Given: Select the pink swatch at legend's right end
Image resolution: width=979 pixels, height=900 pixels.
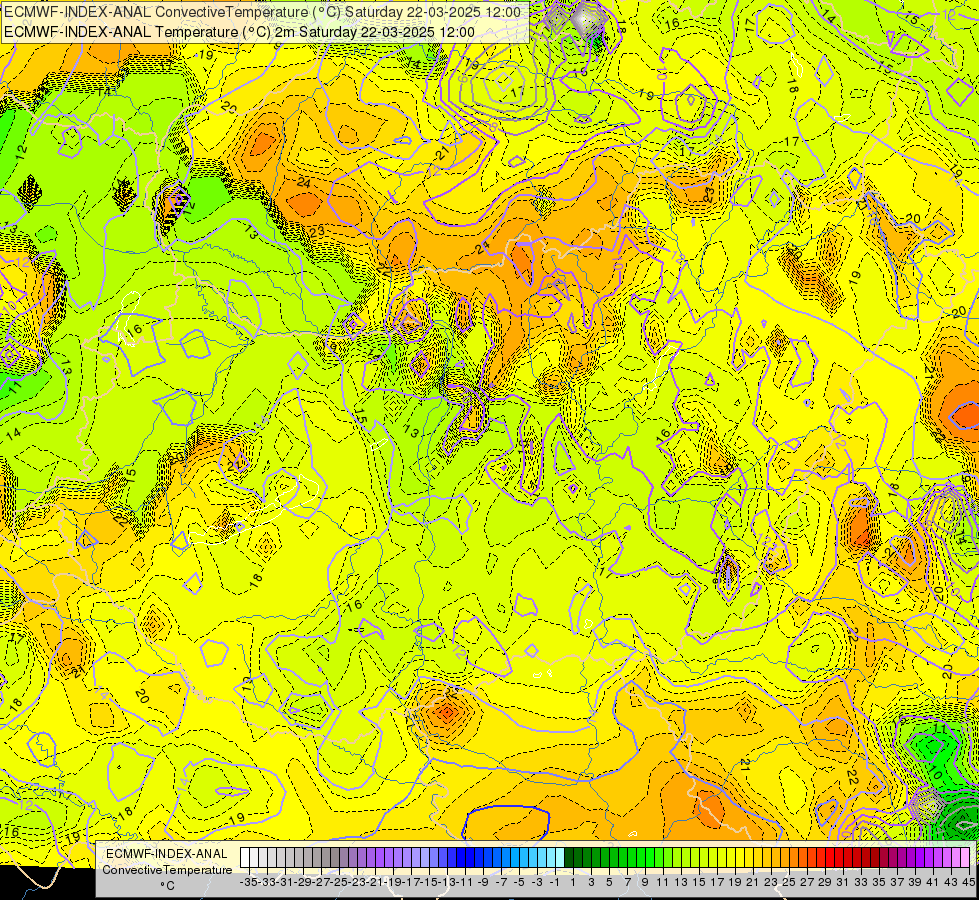Looking at the screenshot, I should [965, 857].
